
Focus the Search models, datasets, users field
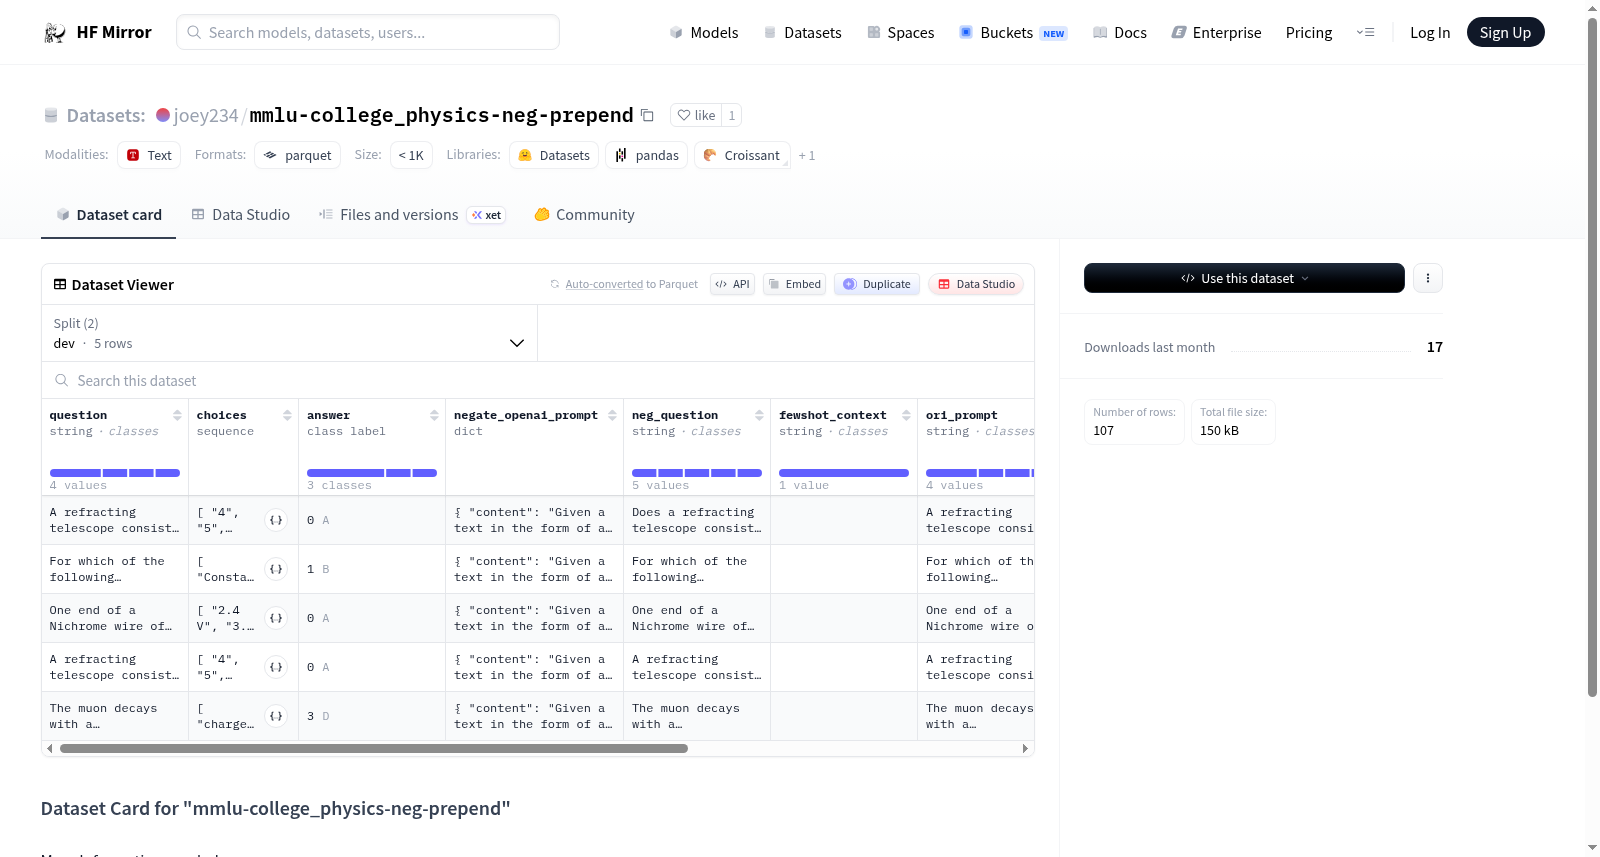(368, 32)
